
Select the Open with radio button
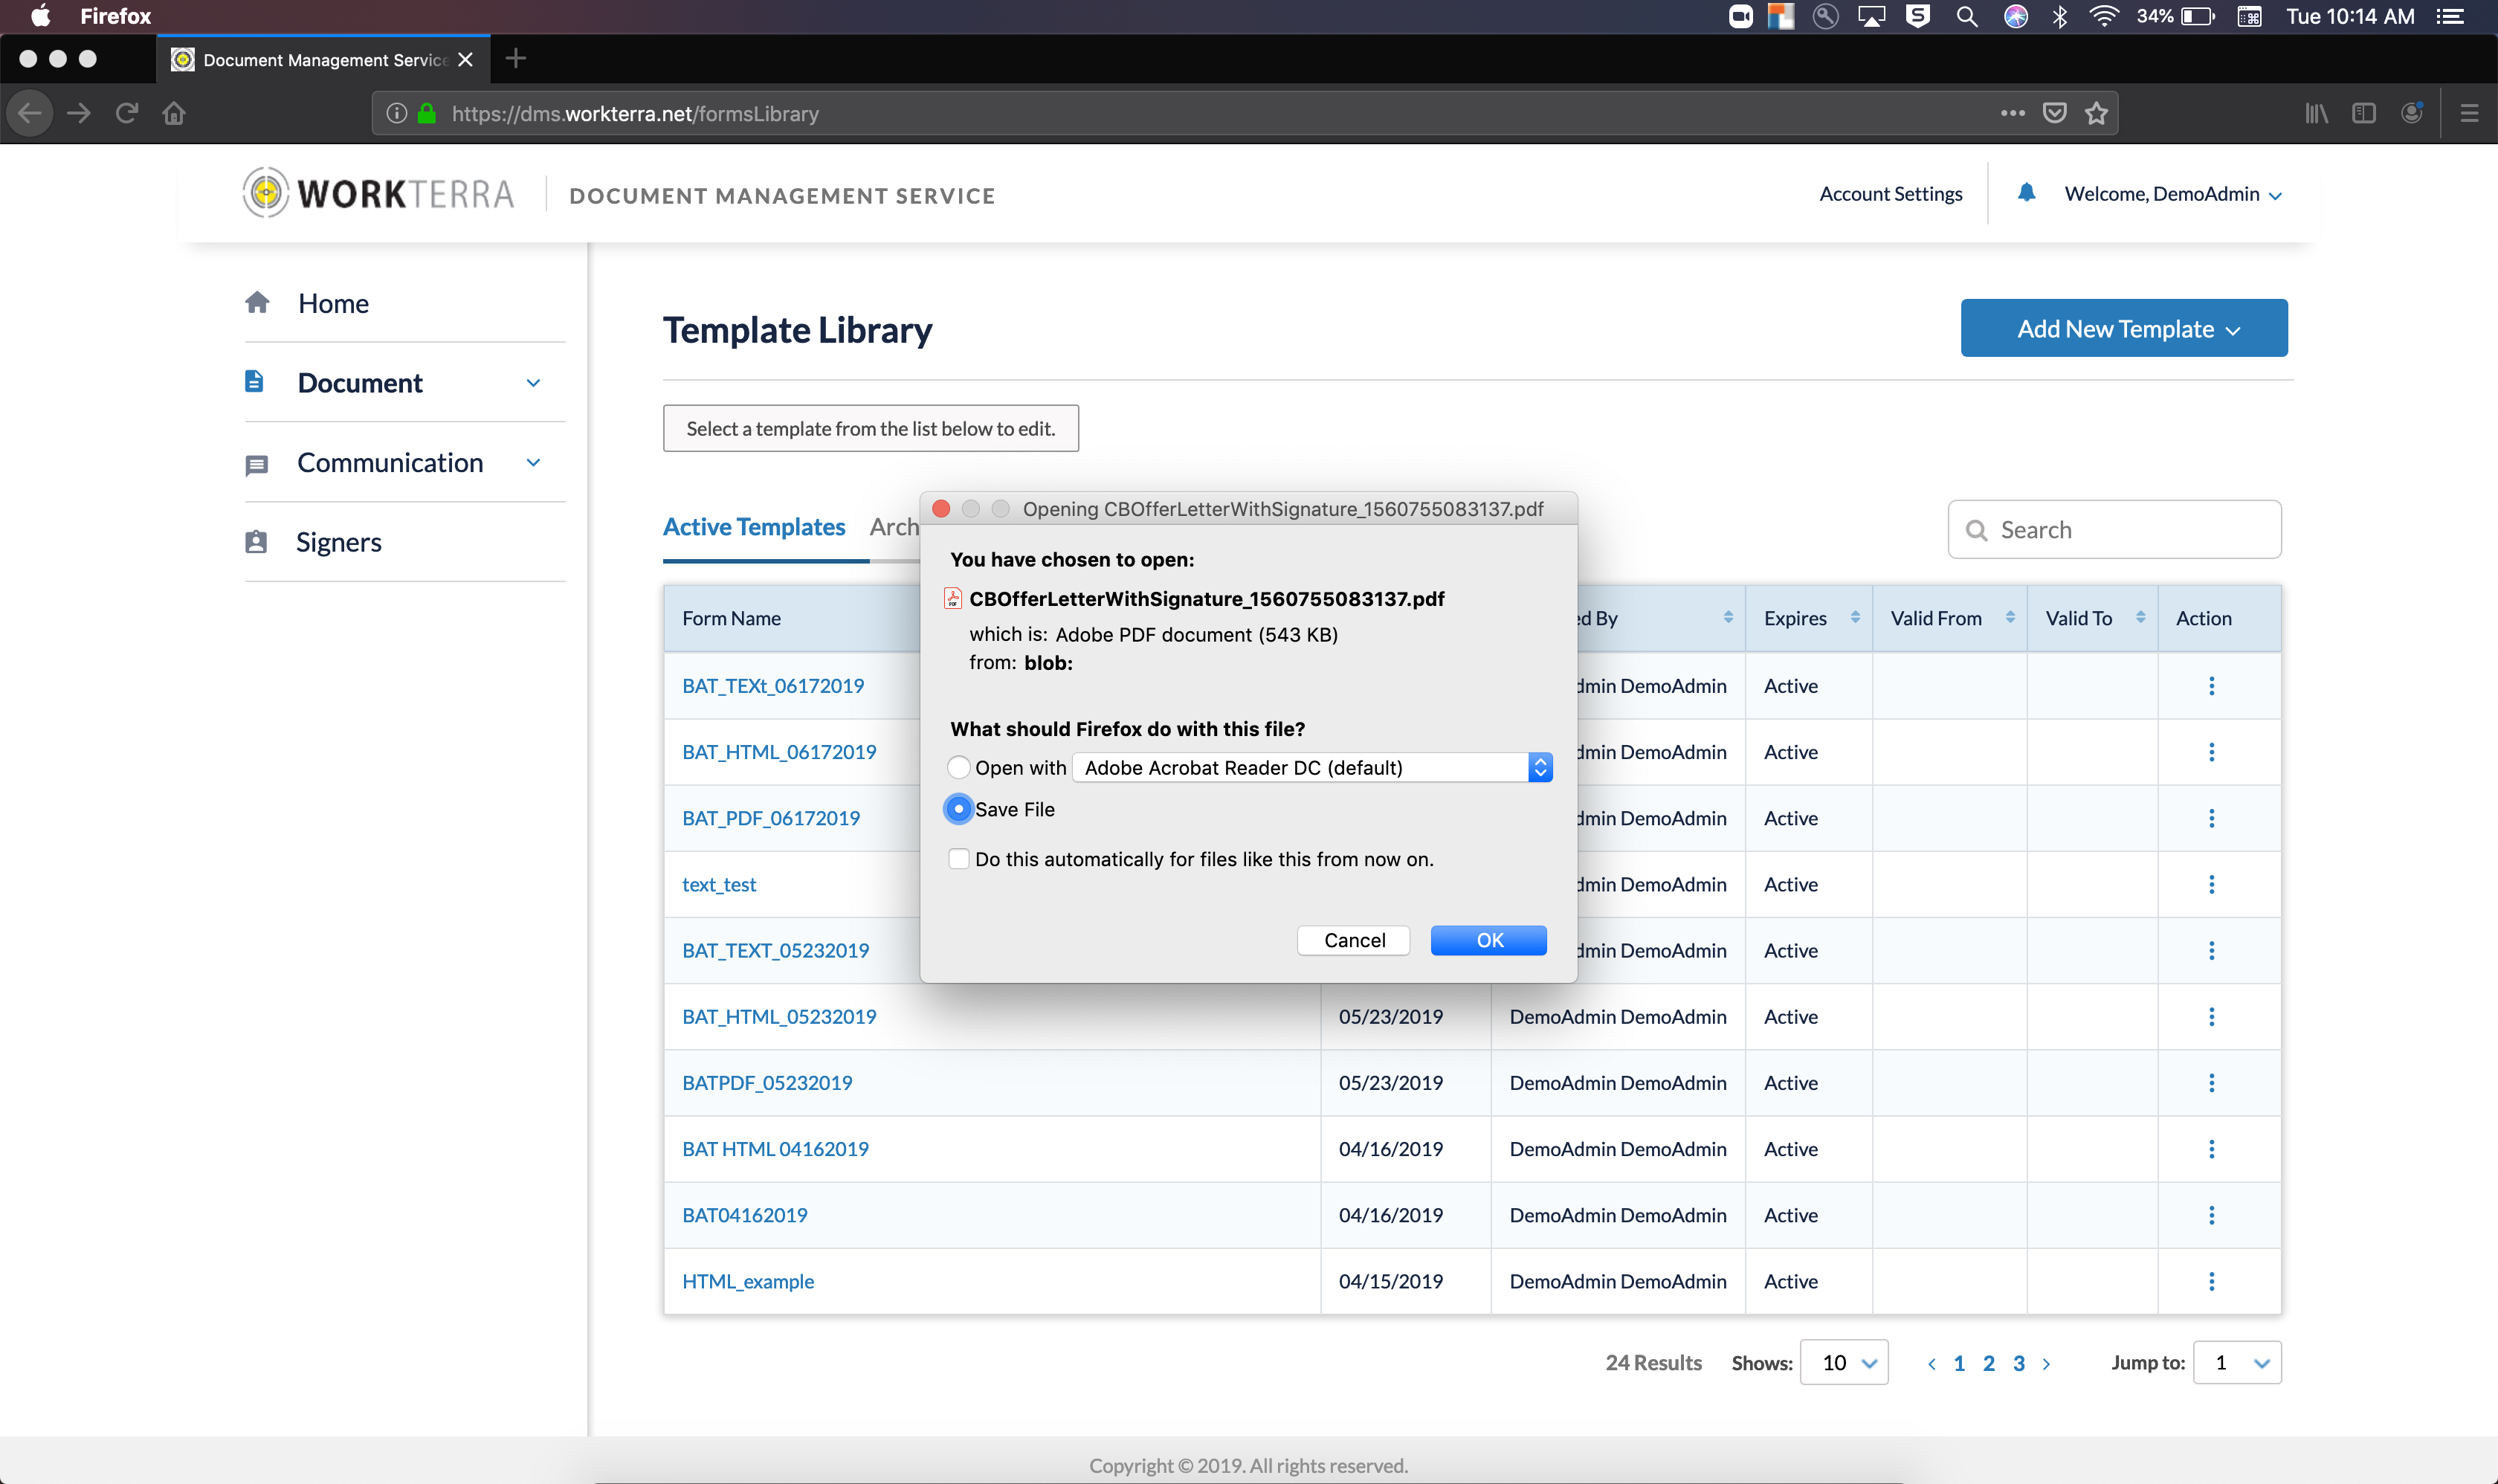click(958, 767)
